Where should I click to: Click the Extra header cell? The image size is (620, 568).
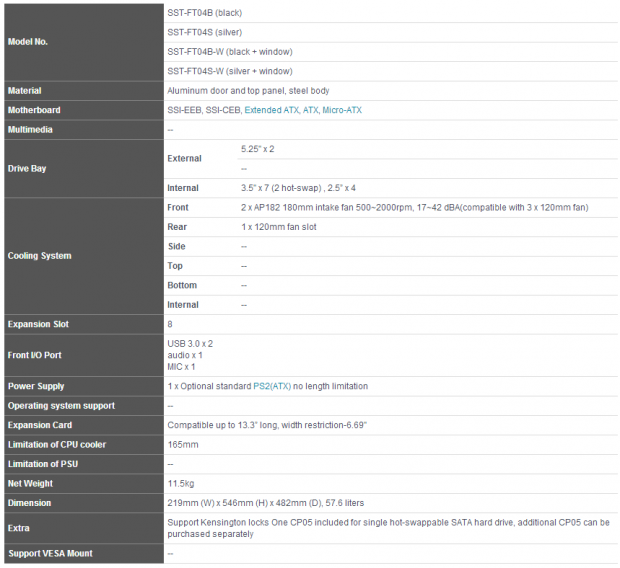pyautogui.click(x=84, y=528)
